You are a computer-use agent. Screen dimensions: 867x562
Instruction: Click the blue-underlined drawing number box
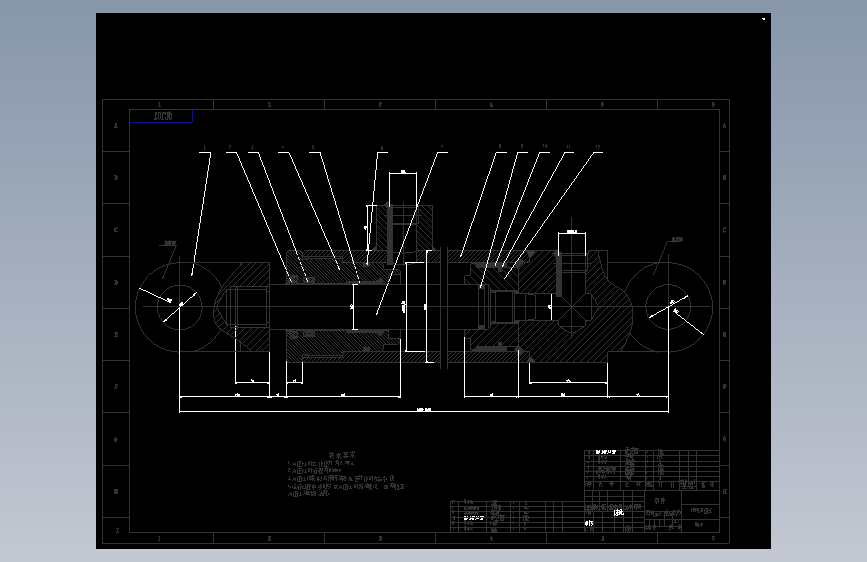(x=161, y=116)
